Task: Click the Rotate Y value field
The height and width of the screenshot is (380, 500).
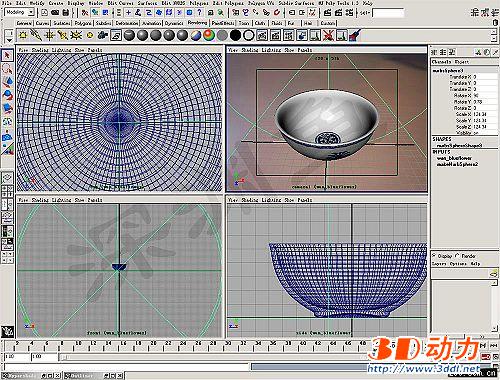Action: [x=485, y=102]
